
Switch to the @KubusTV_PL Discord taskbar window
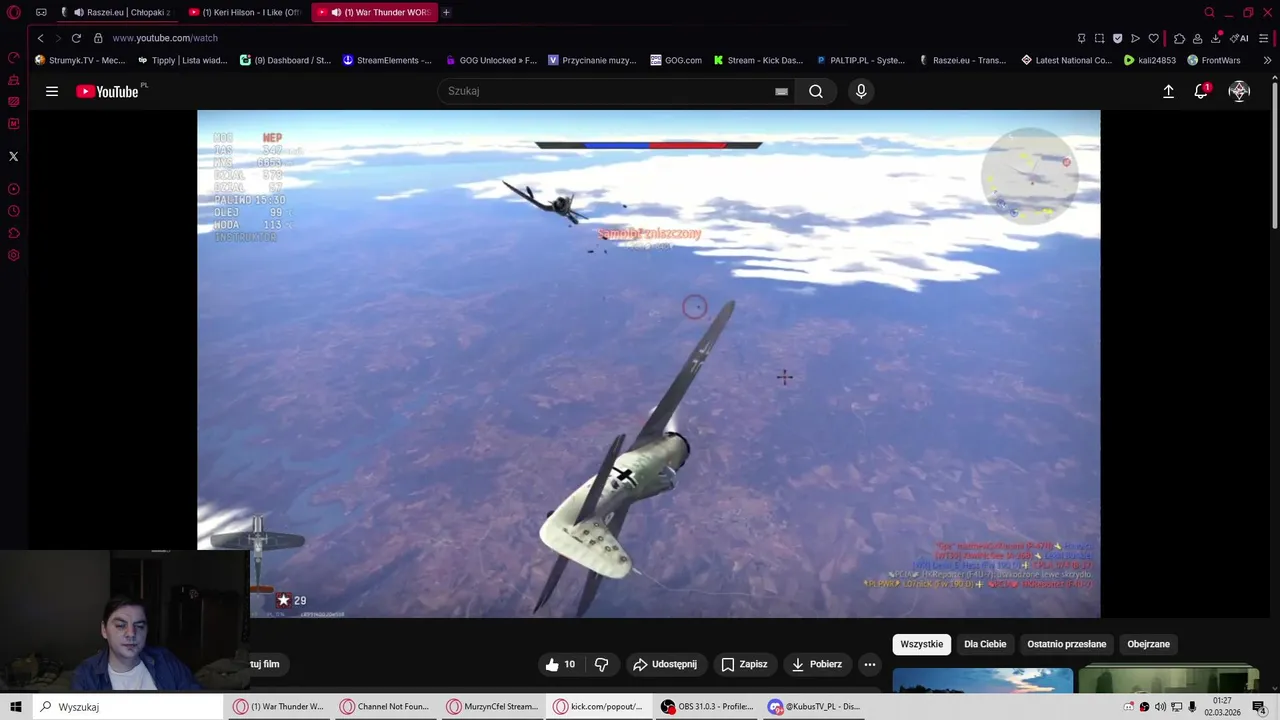(x=813, y=707)
